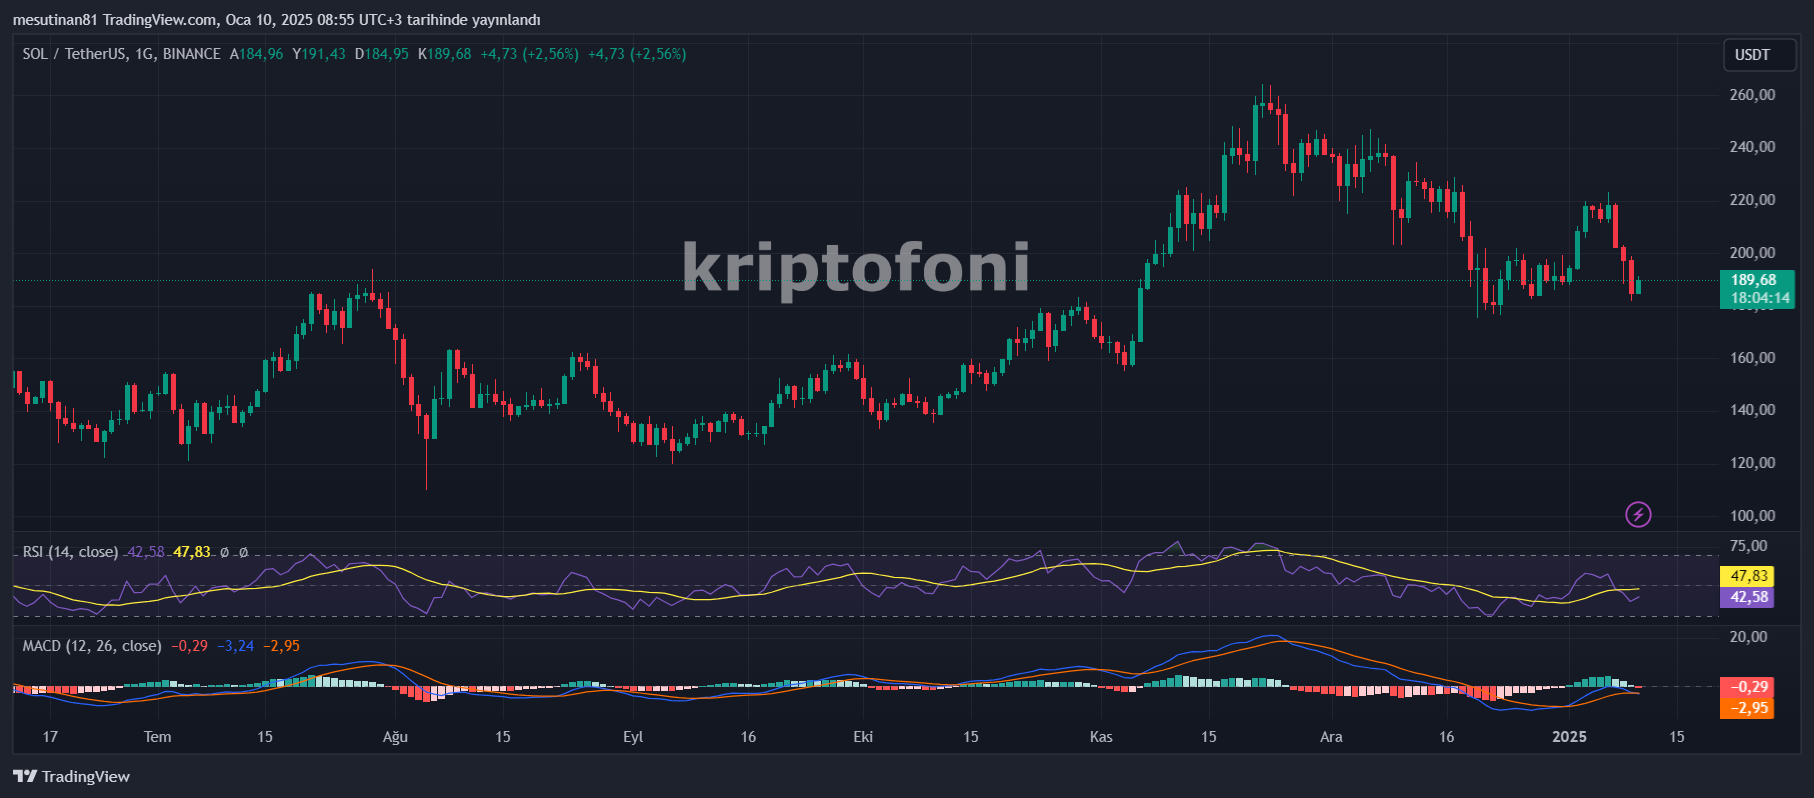
Task: Click the purple lightning bolt icon
Action: click(1638, 515)
